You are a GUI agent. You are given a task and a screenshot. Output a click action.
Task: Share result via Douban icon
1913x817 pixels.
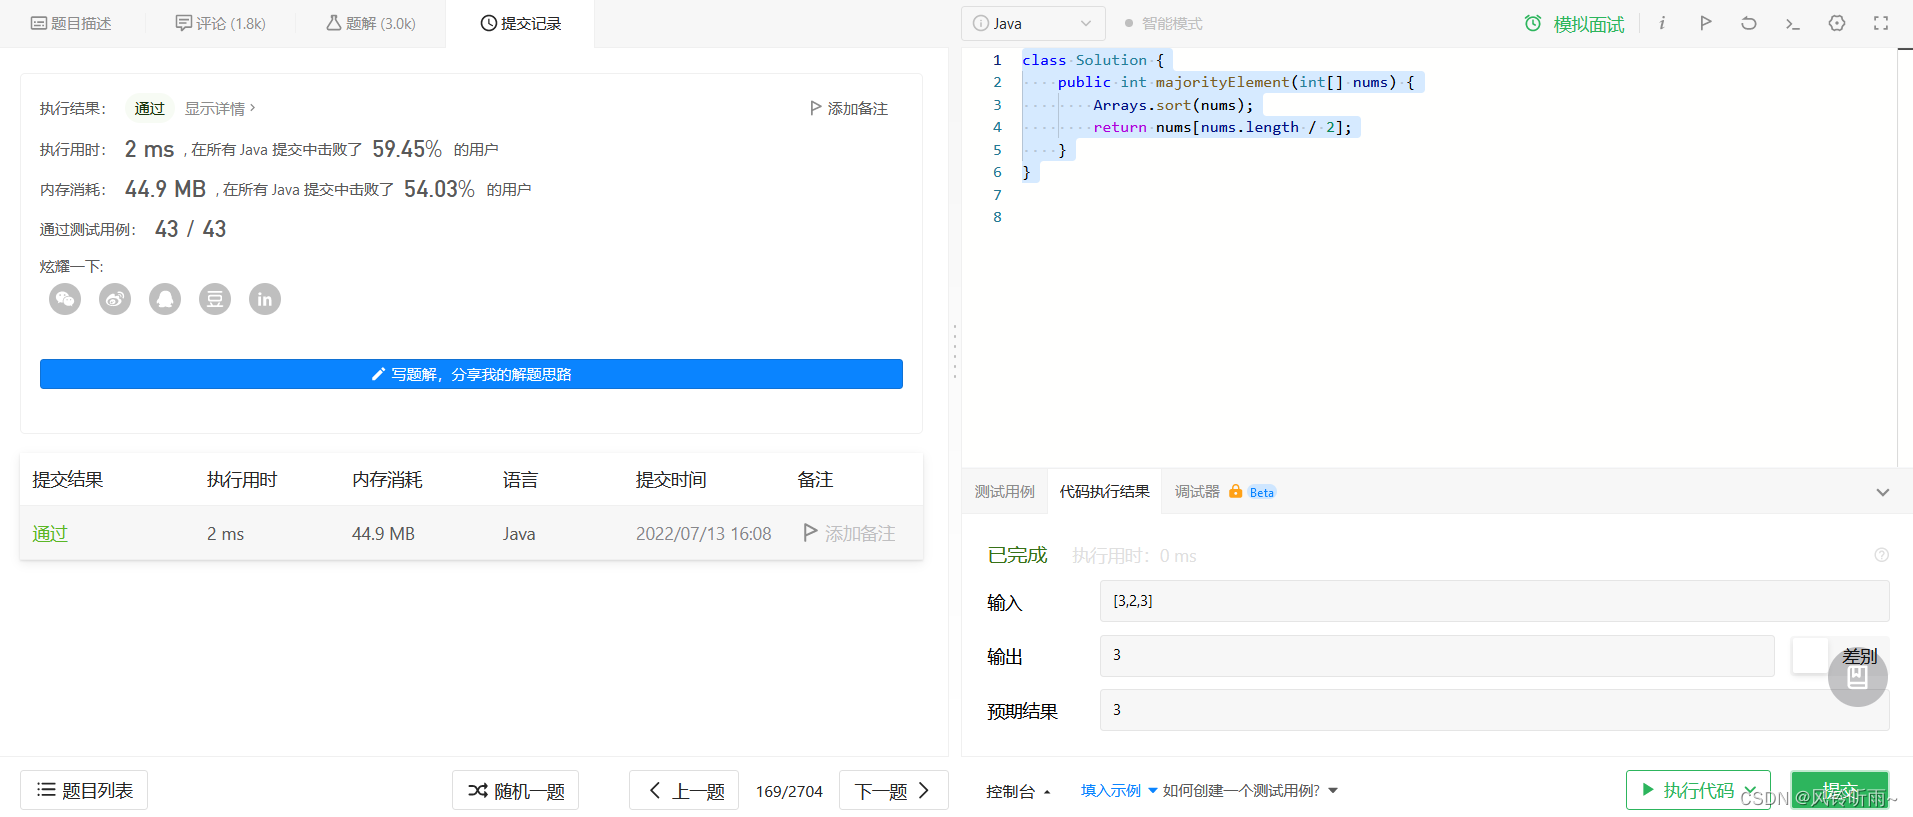click(215, 299)
